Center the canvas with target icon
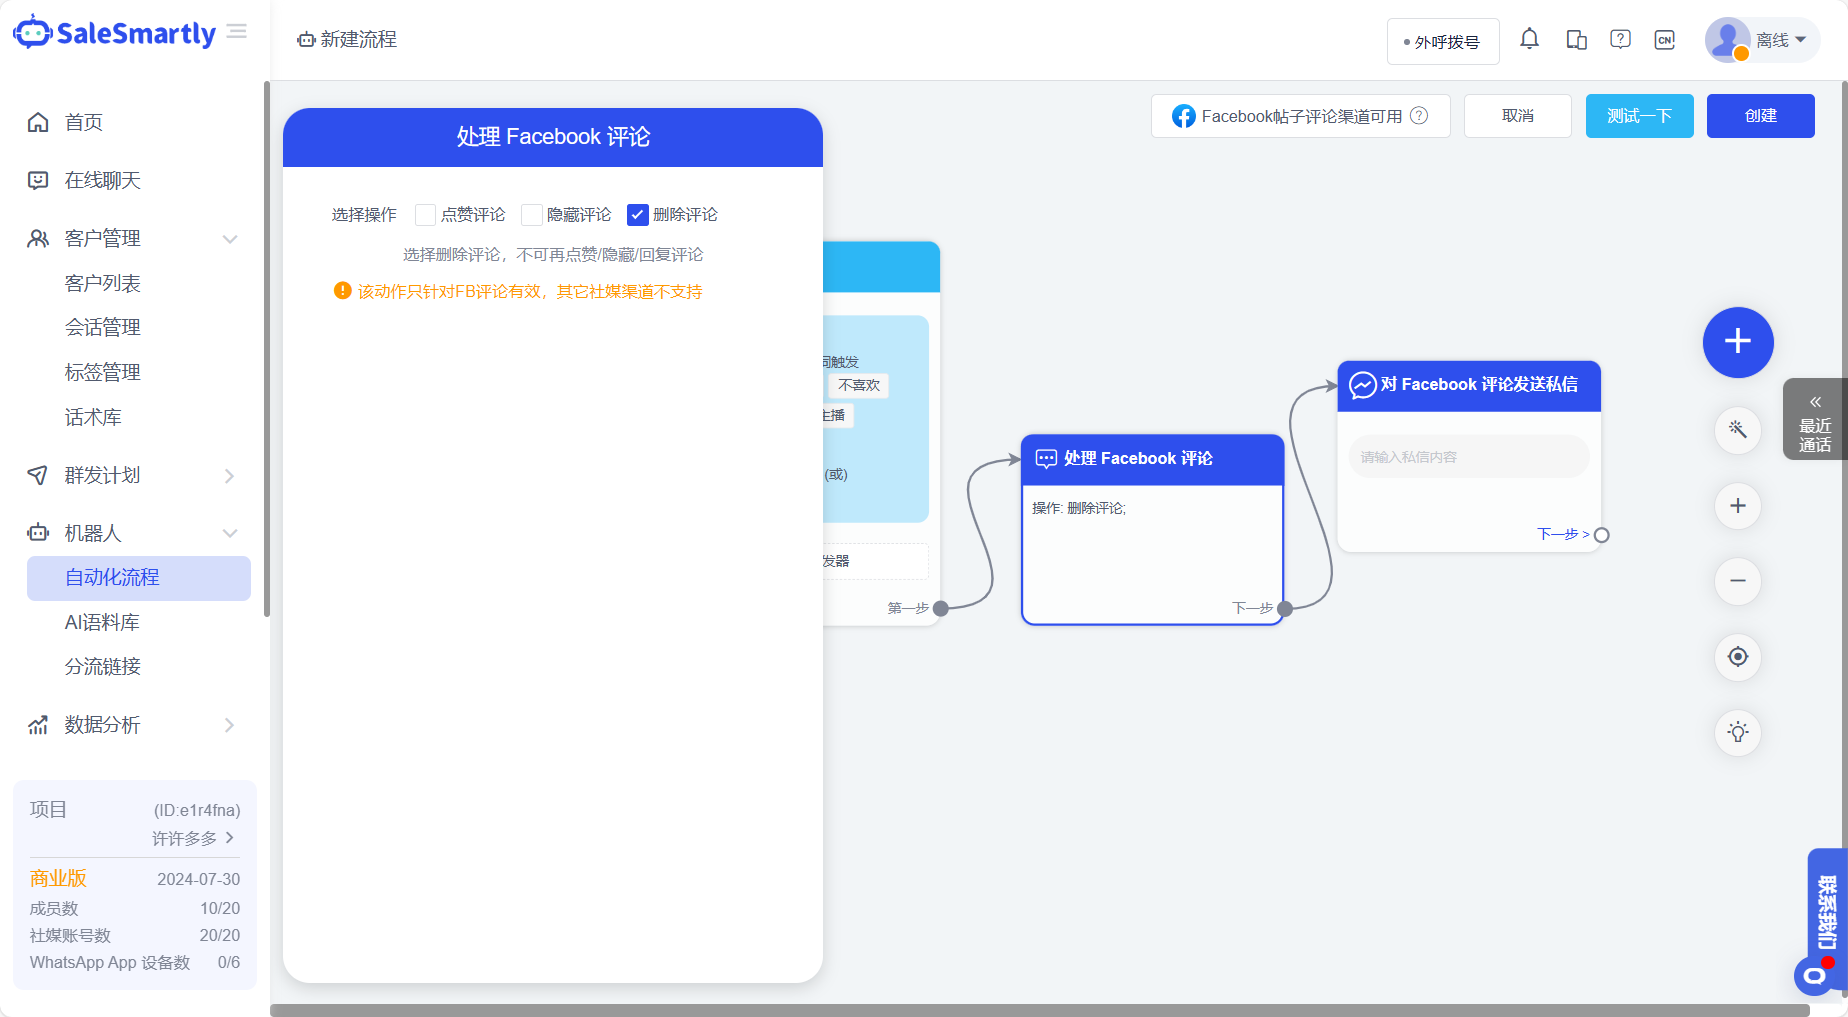Screen dimensions: 1848x1017 (x=1738, y=657)
